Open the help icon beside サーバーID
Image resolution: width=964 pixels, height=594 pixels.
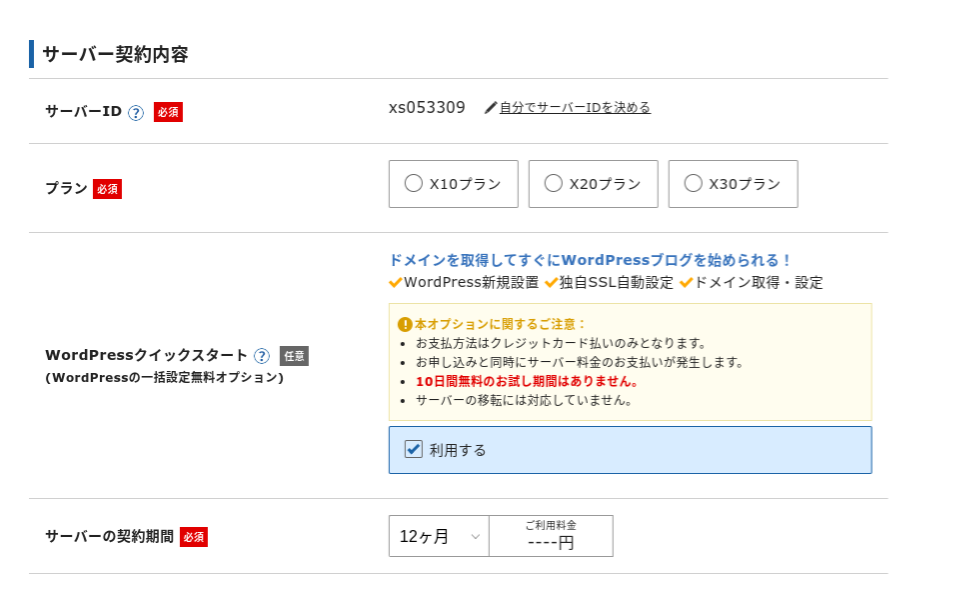tap(136, 113)
